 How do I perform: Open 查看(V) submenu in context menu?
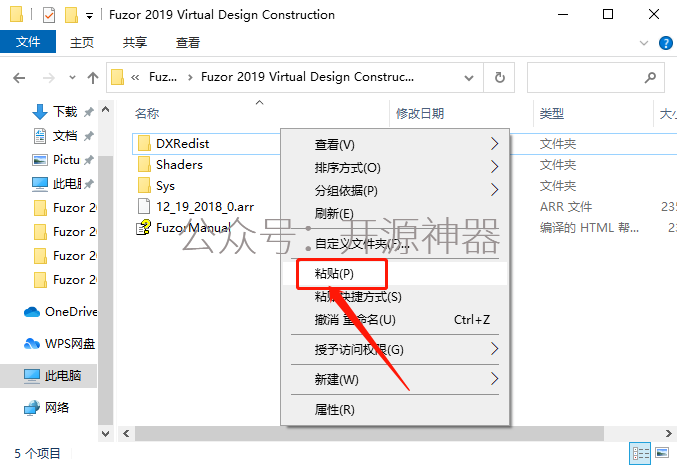pos(395,144)
